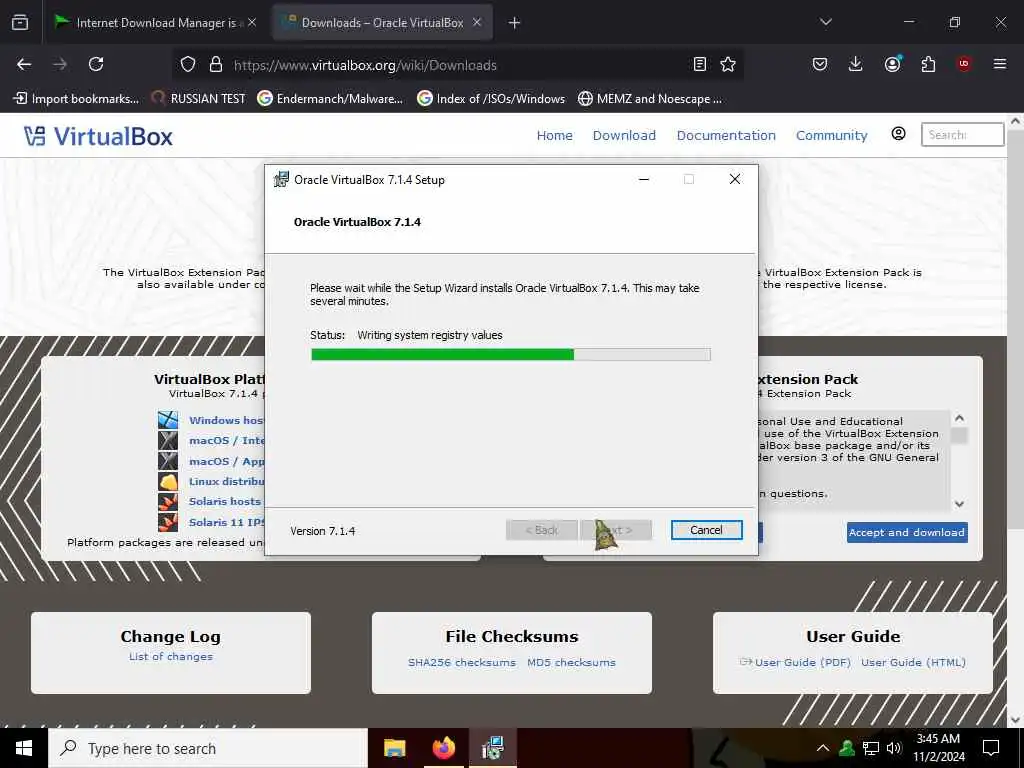Open the Windows Start button
This screenshot has width=1024, height=768.
tap(24, 748)
